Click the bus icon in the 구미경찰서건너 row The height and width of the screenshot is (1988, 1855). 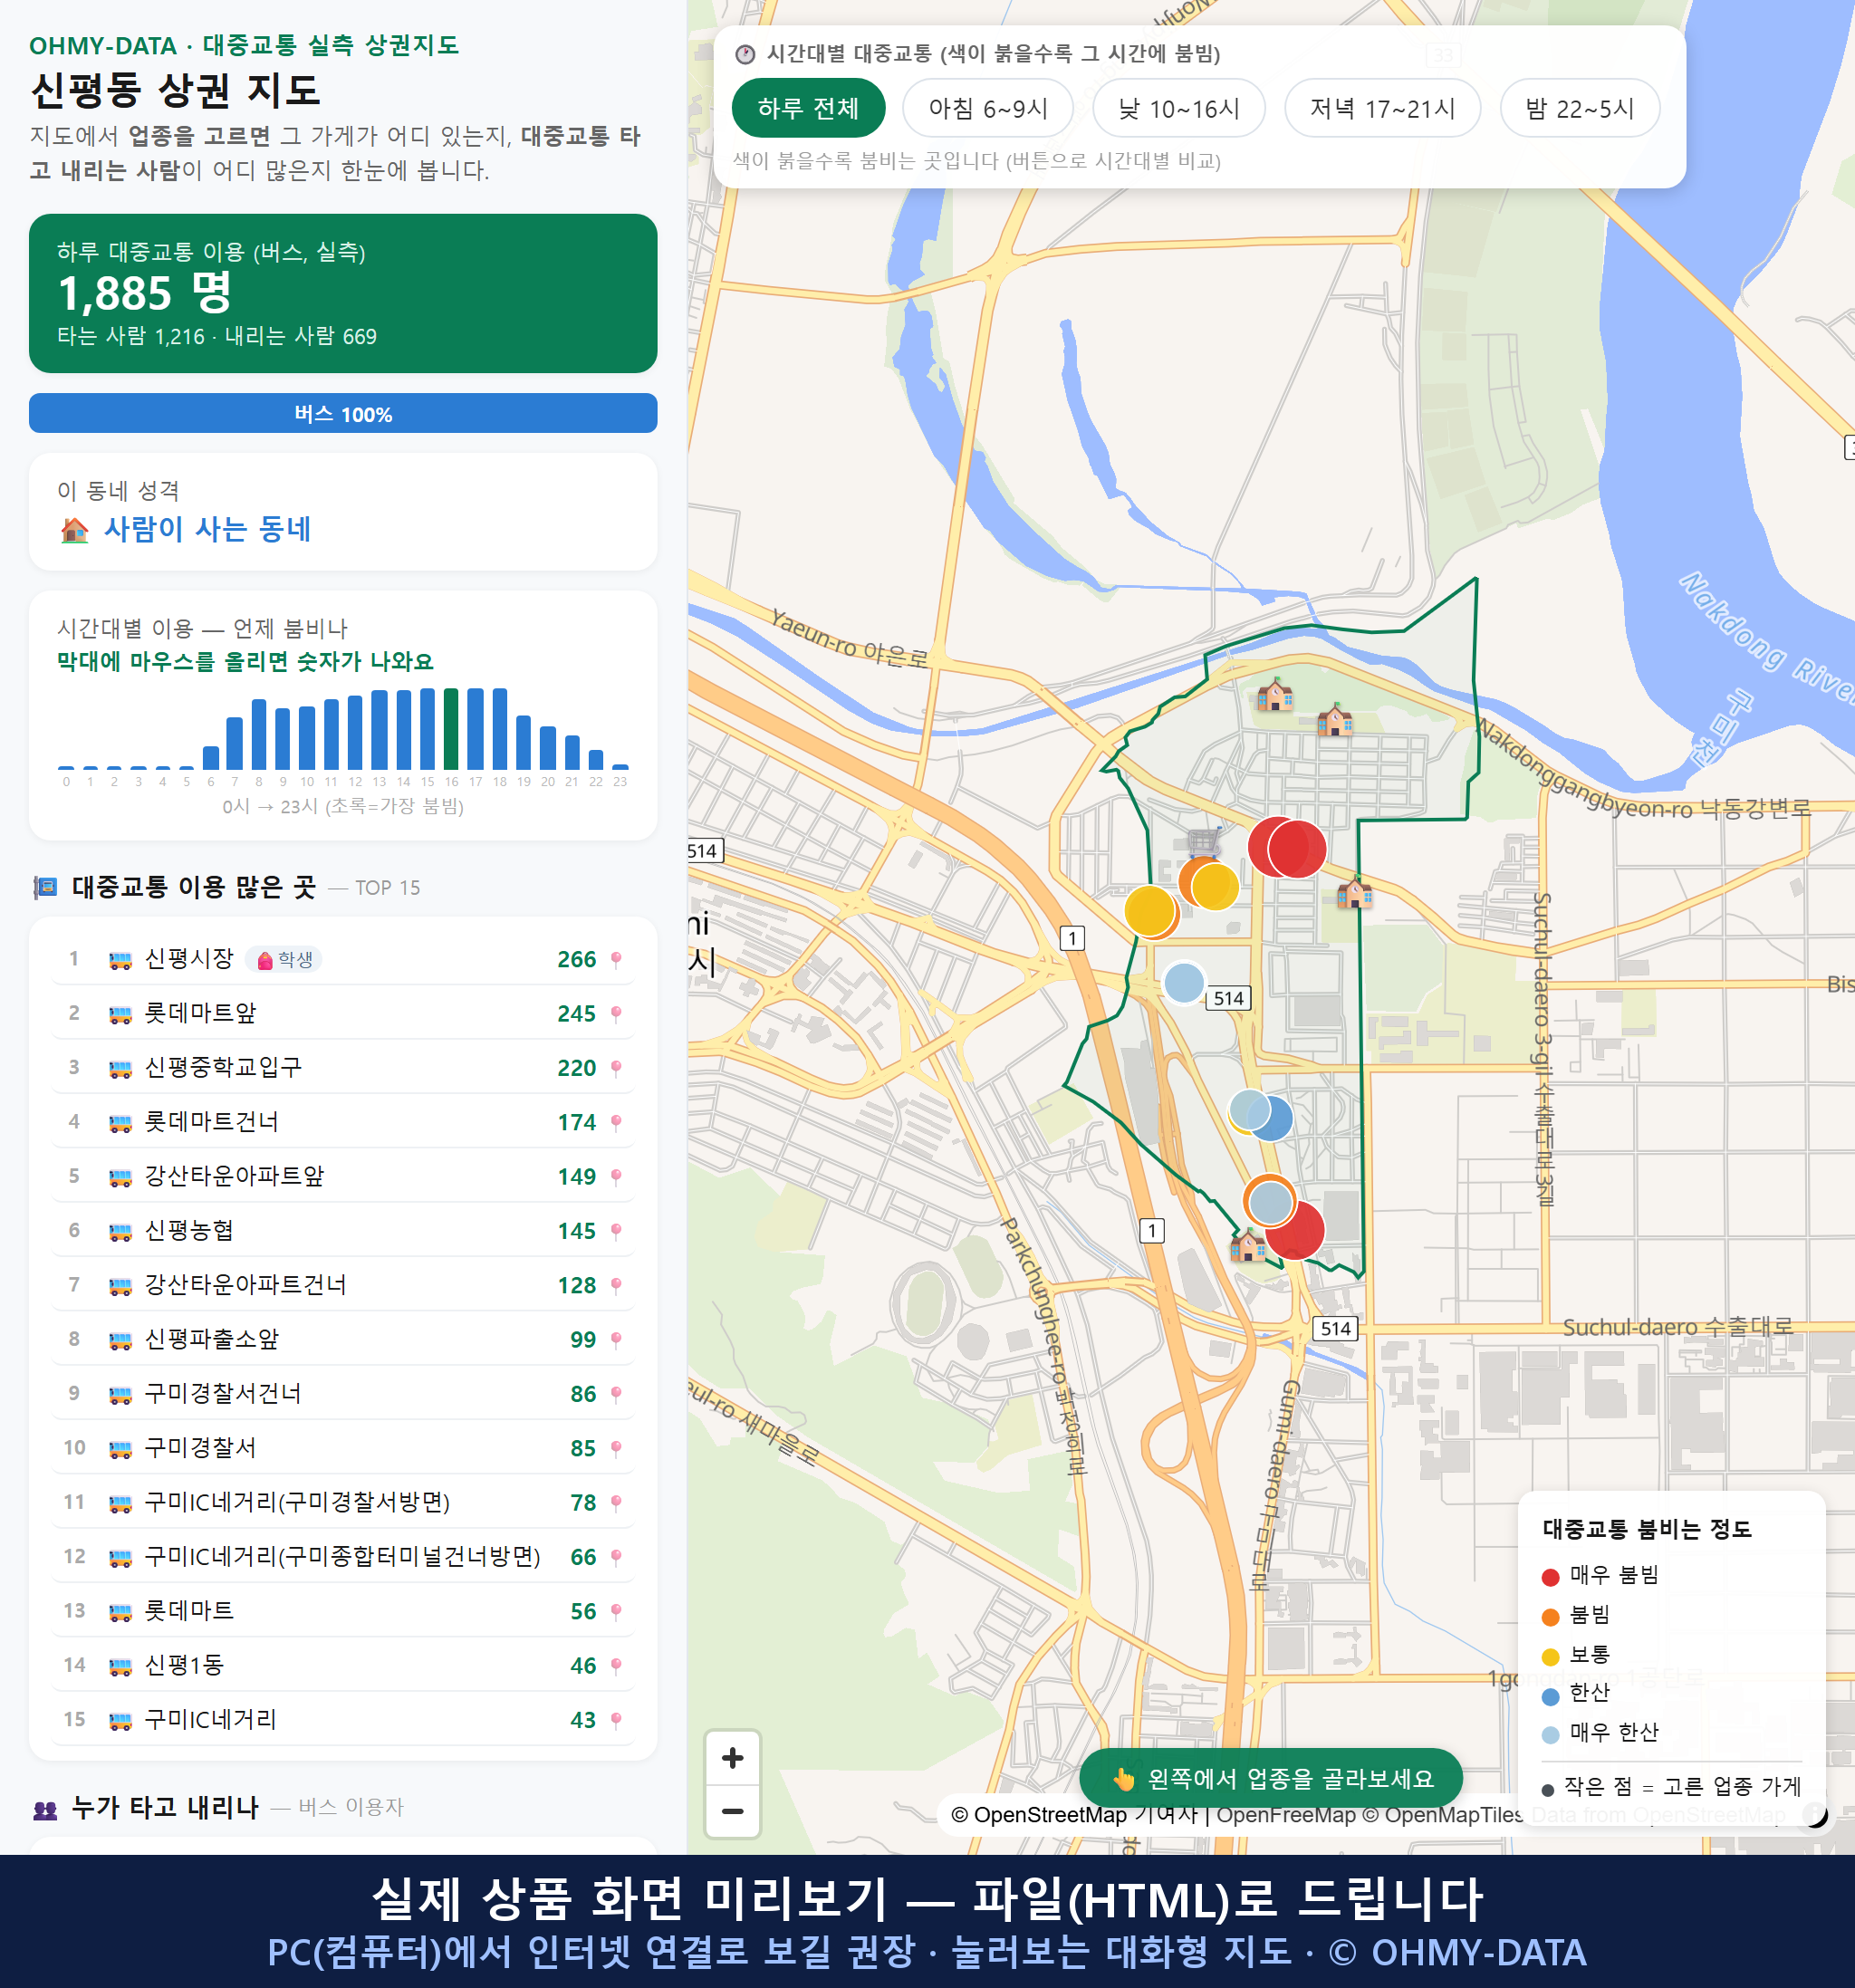click(x=120, y=1395)
